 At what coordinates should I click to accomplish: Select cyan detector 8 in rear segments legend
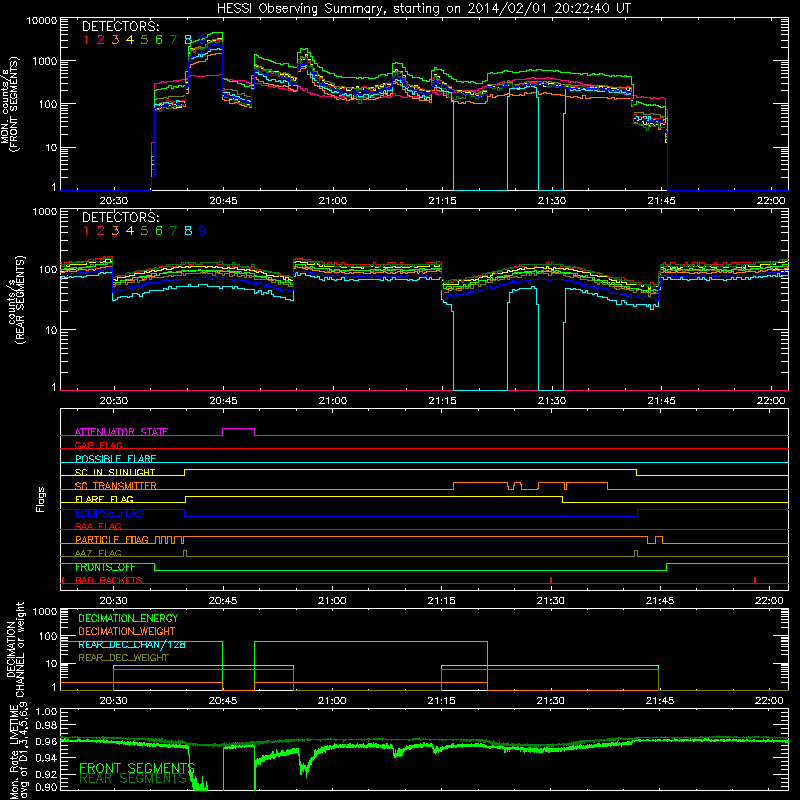[x=188, y=231]
